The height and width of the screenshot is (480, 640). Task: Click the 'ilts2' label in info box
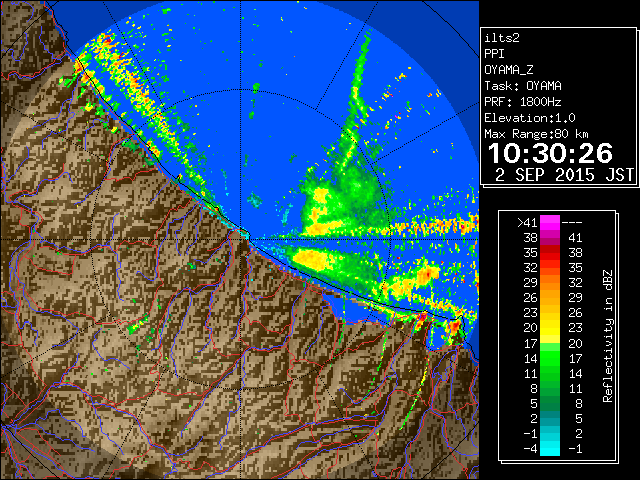pos(502,38)
